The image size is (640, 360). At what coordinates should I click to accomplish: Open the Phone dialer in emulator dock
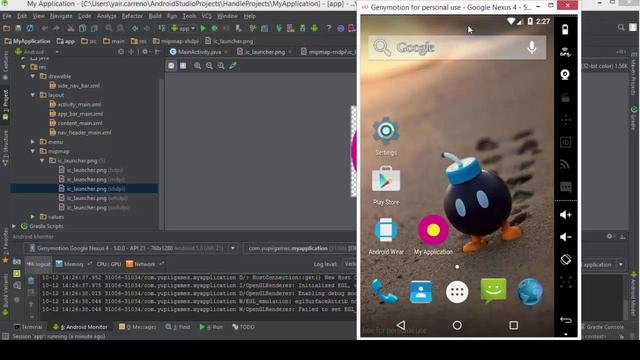click(x=384, y=291)
